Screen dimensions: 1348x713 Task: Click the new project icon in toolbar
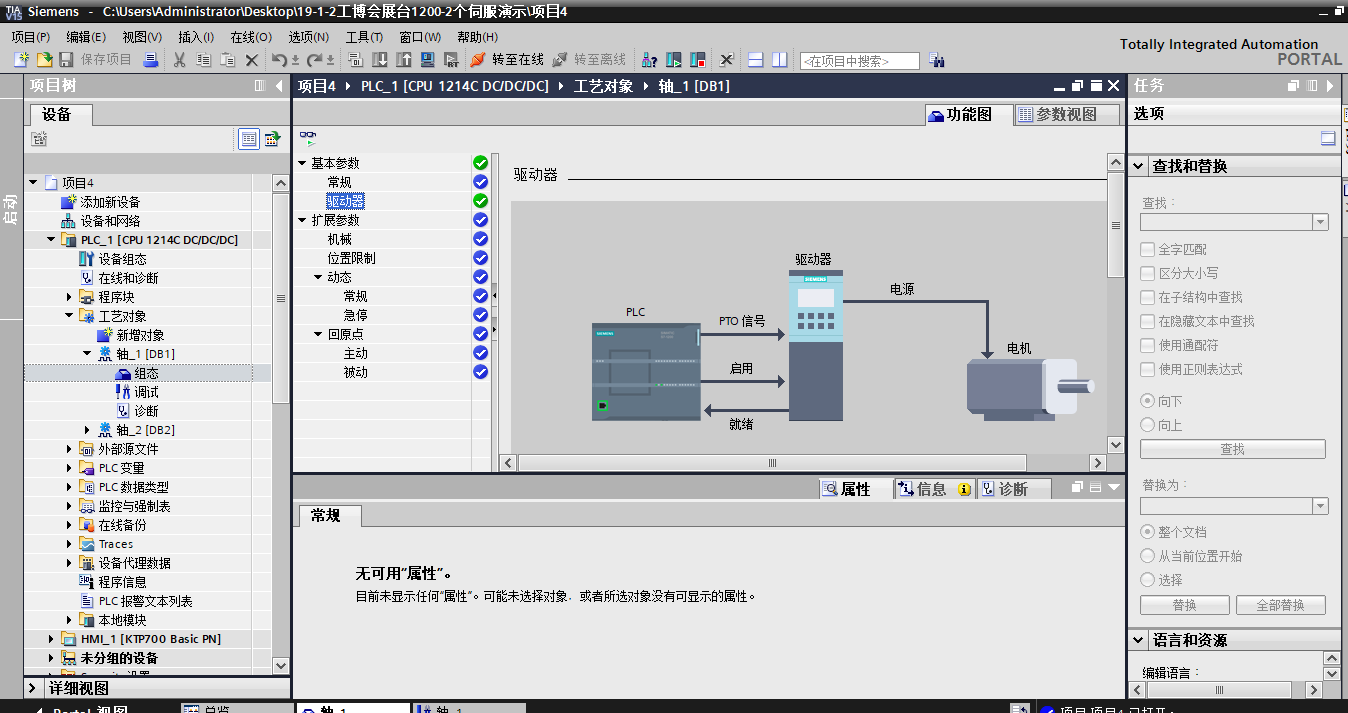tap(21, 60)
